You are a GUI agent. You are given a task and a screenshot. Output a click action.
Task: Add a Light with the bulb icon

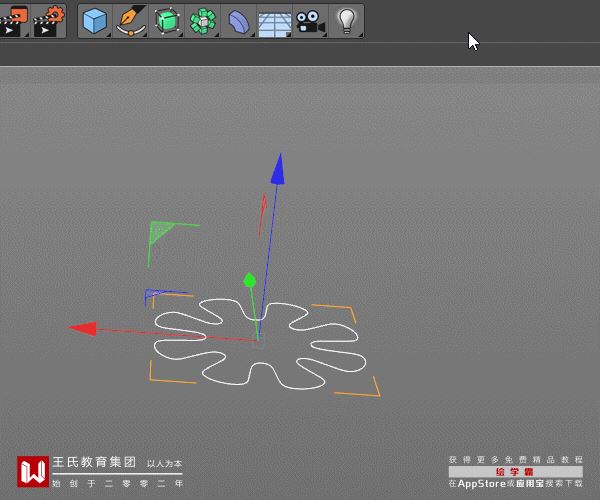click(346, 21)
